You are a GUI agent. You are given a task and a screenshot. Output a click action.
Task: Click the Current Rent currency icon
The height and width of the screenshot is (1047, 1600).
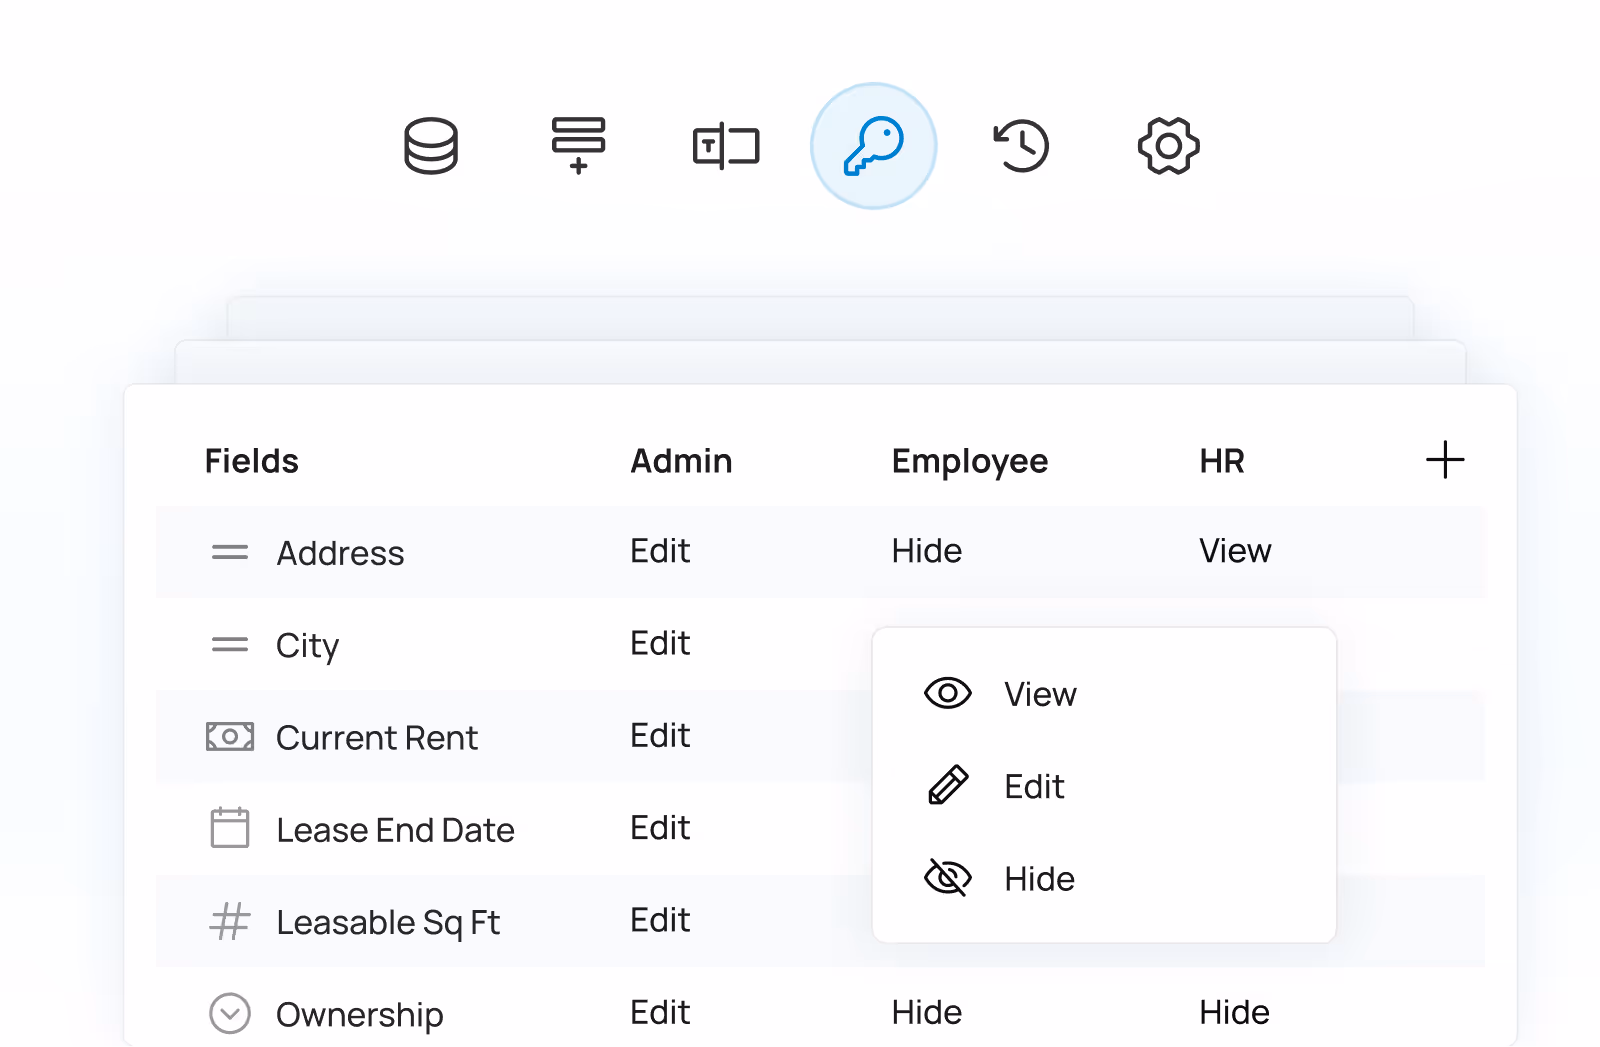pos(230,737)
